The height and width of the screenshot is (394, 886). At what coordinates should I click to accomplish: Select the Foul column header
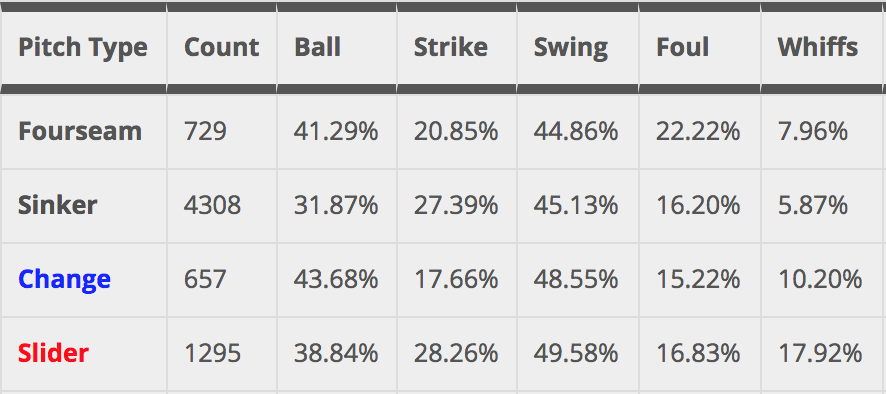(x=683, y=47)
